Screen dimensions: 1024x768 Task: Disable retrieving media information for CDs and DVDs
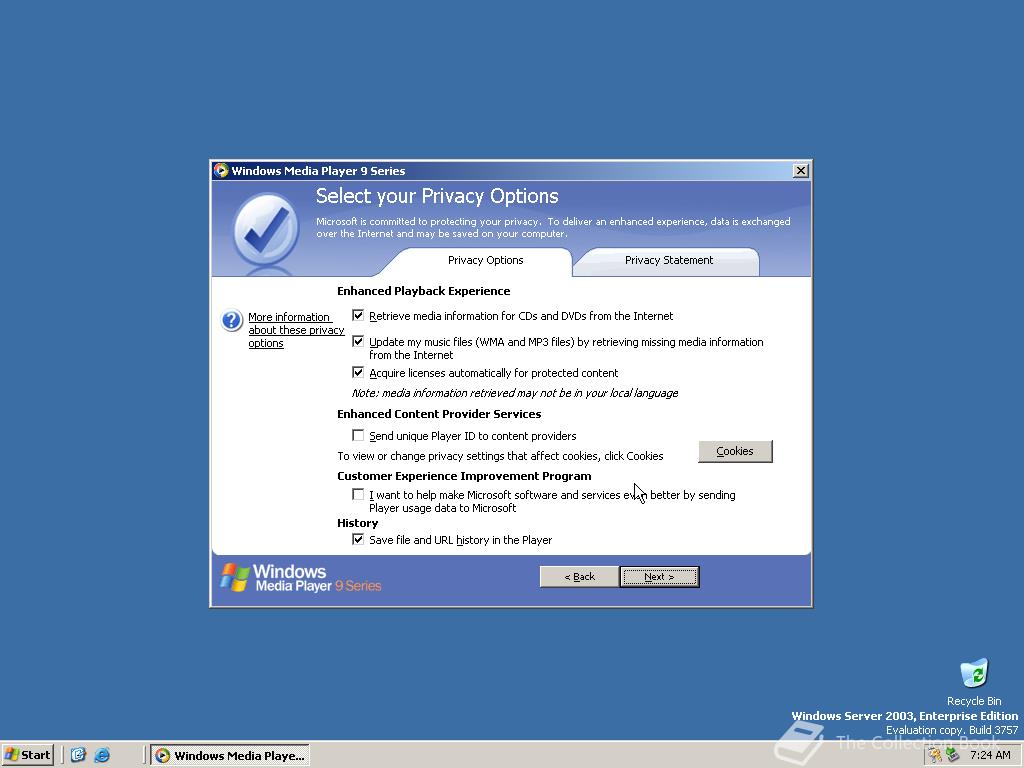click(358, 315)
